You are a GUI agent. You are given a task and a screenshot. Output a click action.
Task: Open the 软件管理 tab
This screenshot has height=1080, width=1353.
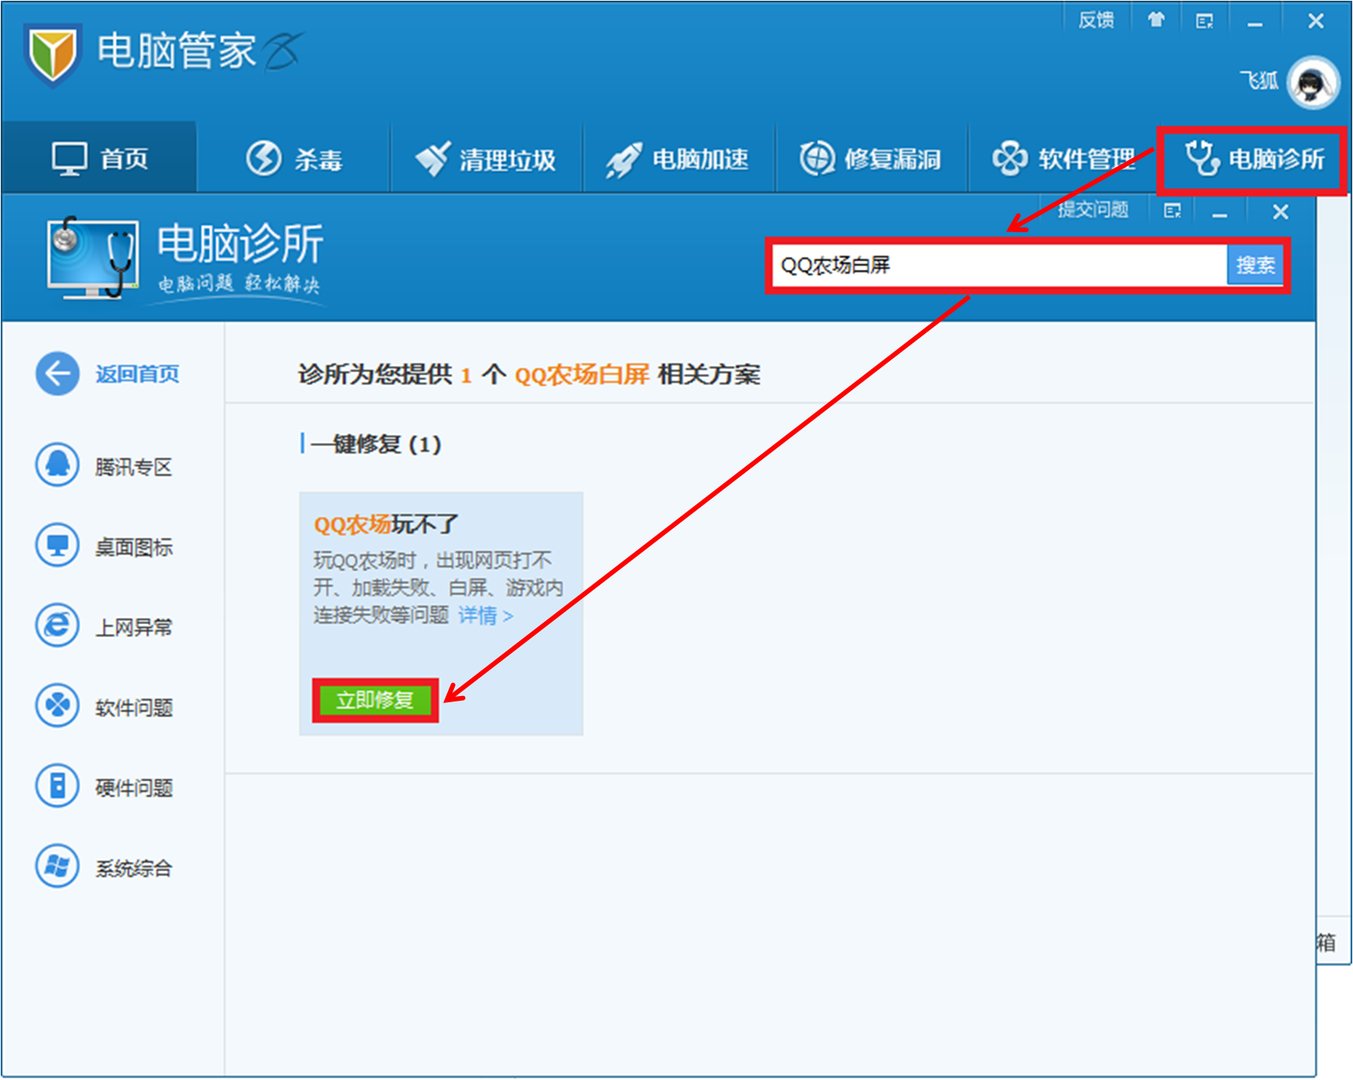click(1063, 158)
